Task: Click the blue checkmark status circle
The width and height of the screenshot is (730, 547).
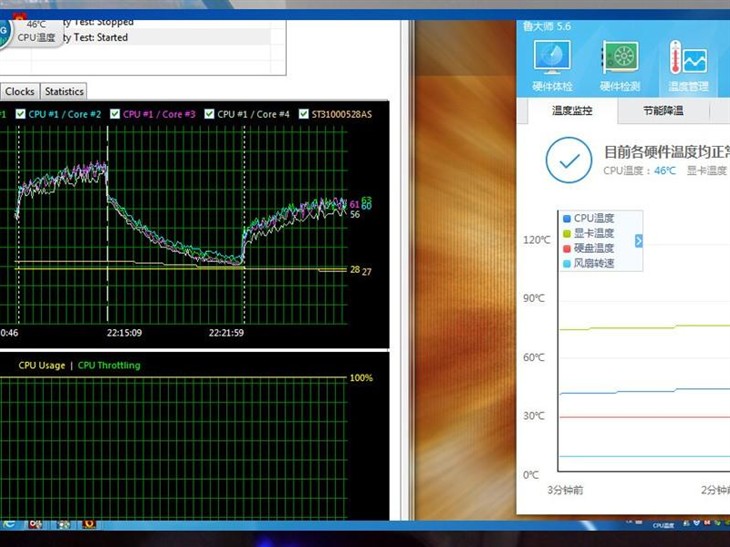Action: (x=569, y=160)
